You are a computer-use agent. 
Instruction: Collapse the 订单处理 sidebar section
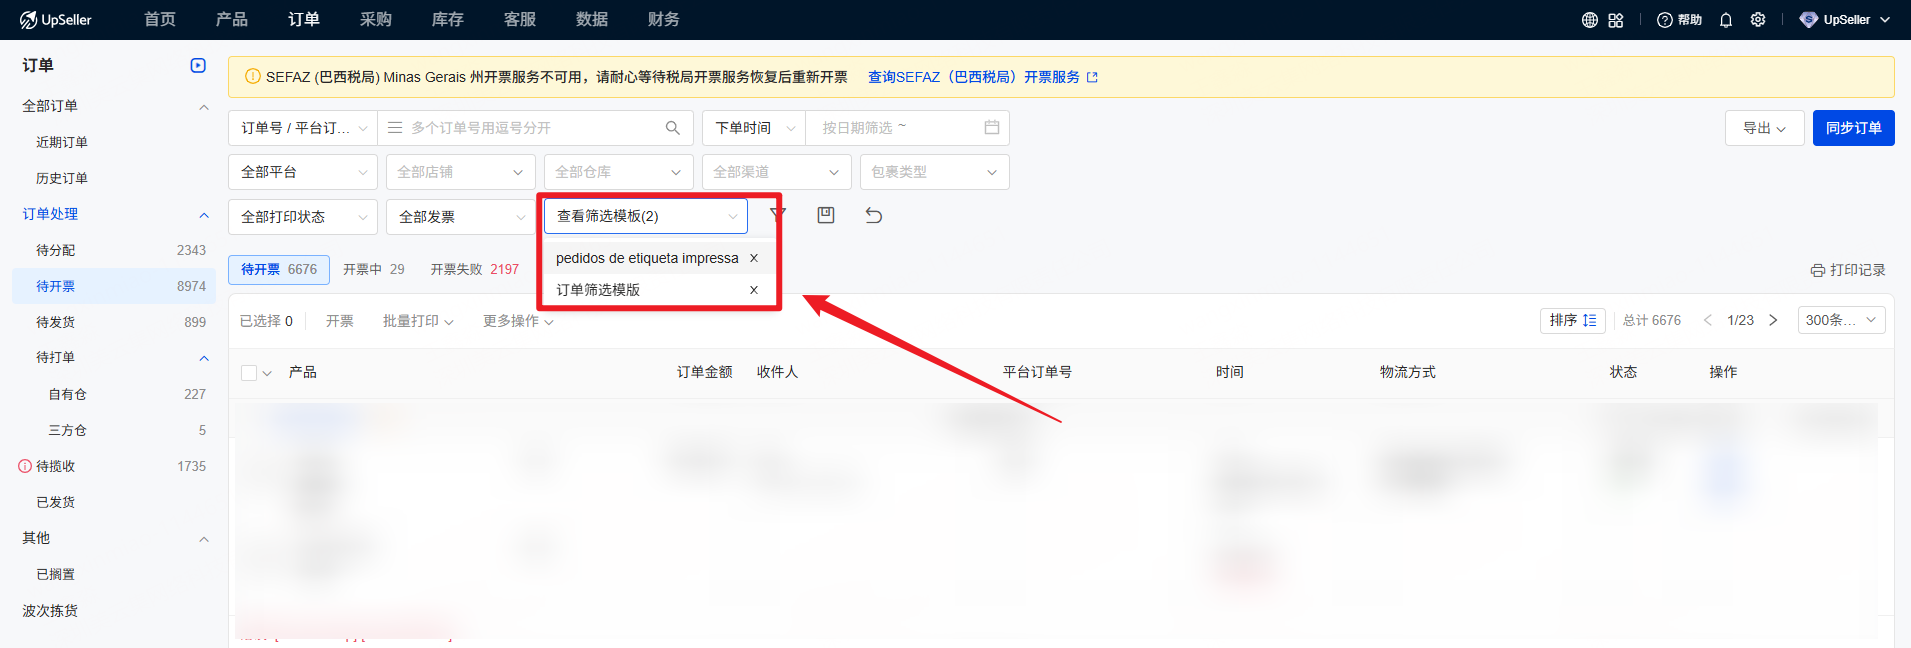click(x=204, y=214)
